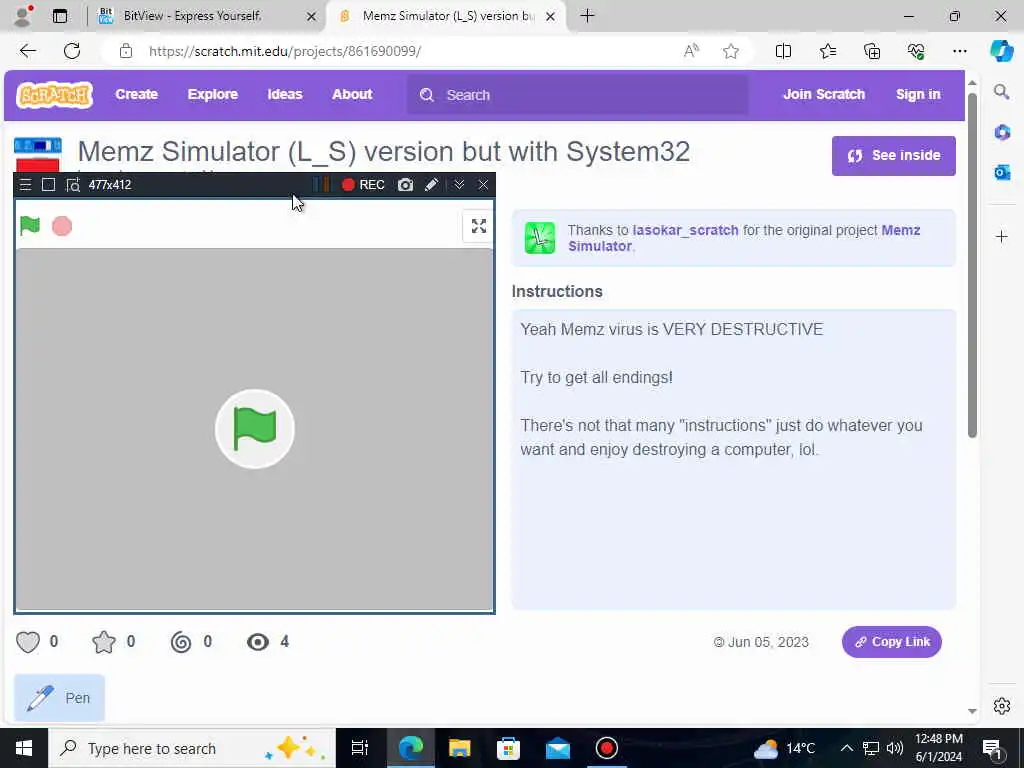Screen dimensions: 1024x768
Task: Choose the recorder custom region select icon
Action: (x=72, y=185)
